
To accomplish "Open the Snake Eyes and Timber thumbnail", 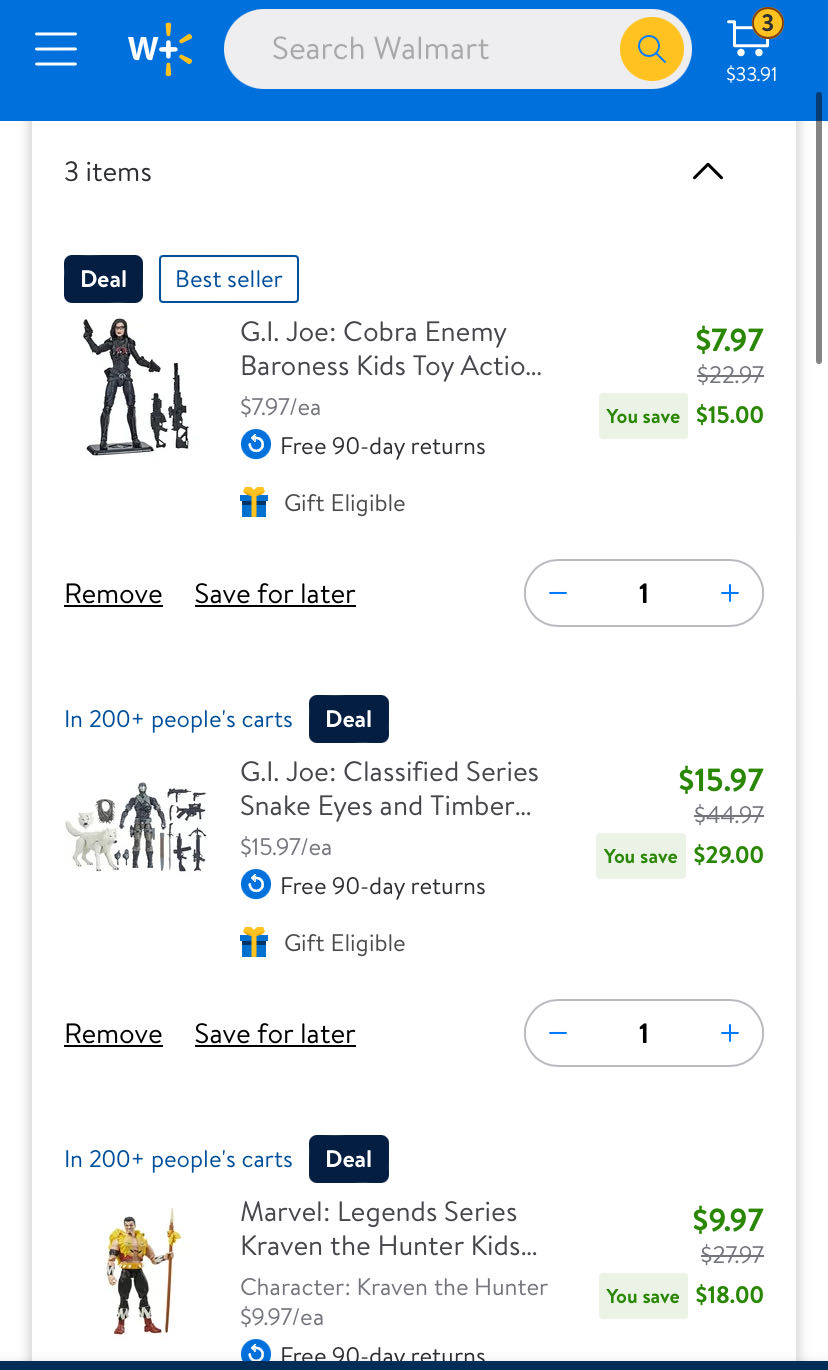I will pos(136,826).
